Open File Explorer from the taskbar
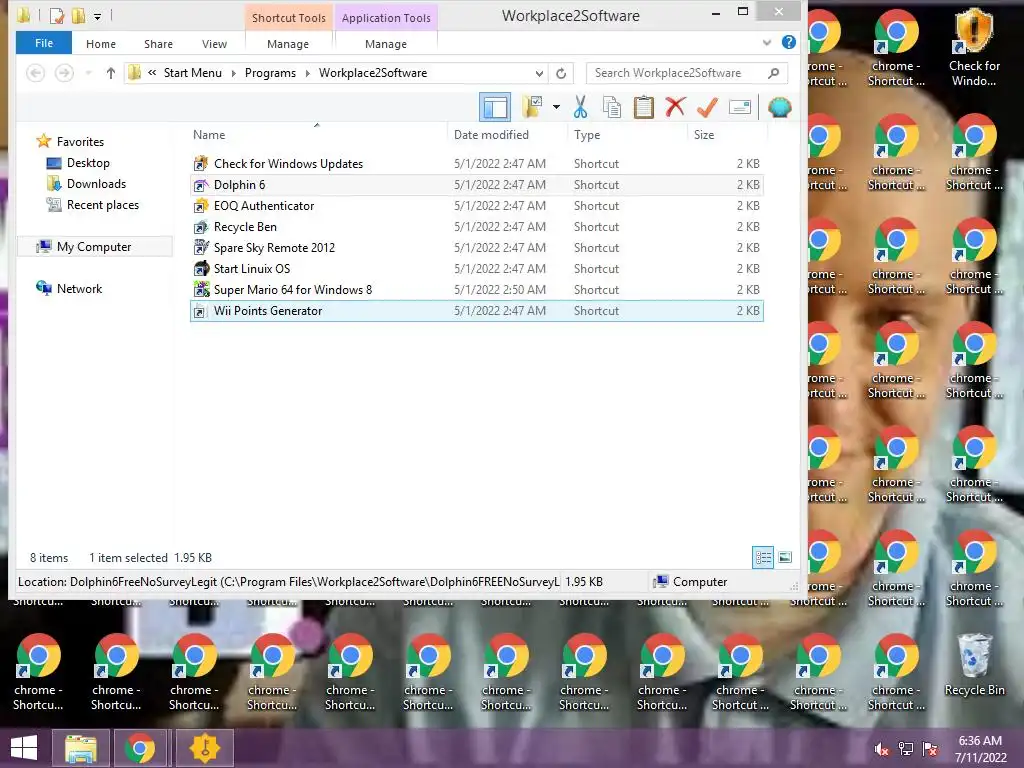1024x768 pixels. (80, 748)
